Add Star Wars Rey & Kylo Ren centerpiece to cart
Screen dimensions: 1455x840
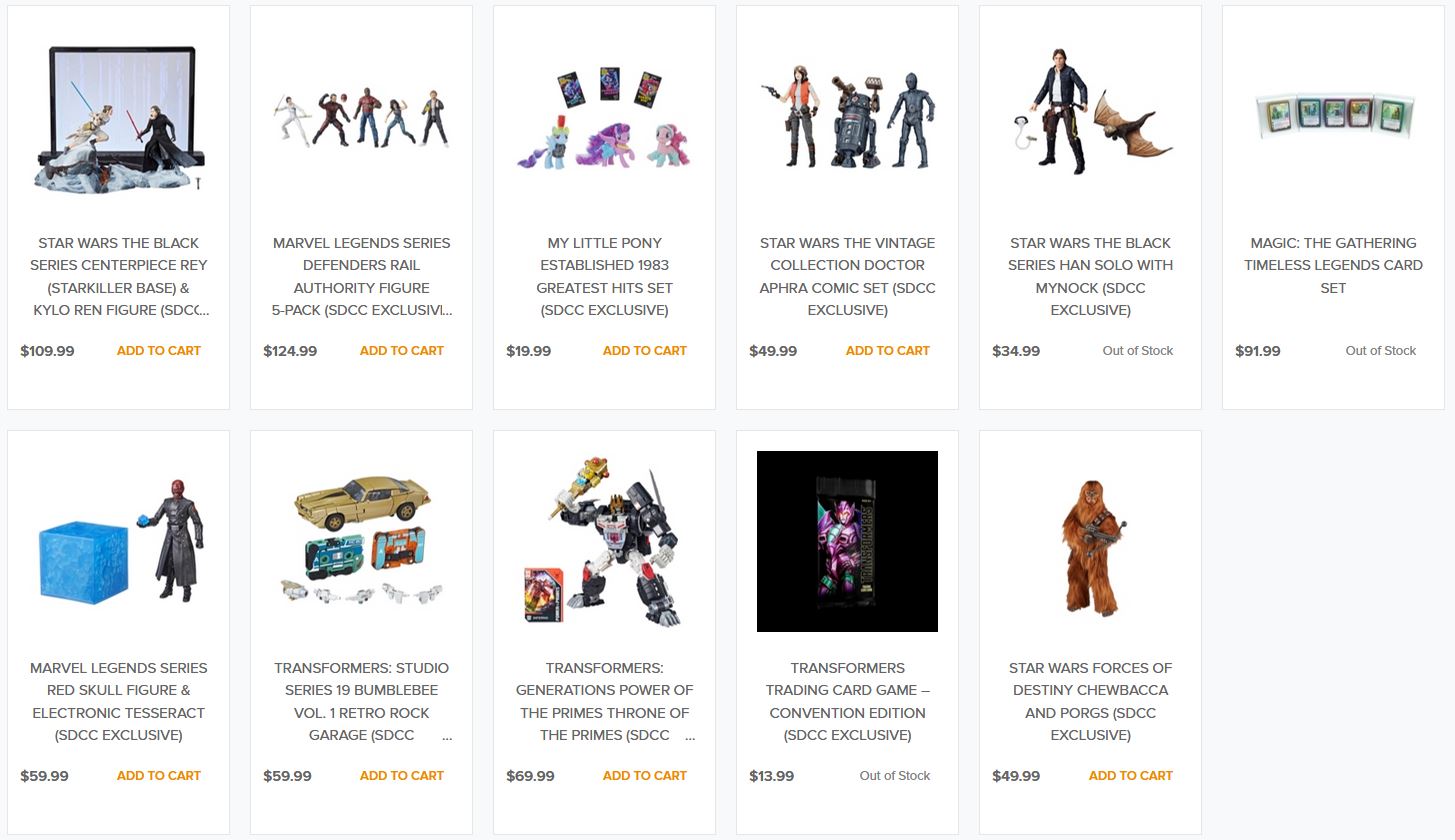pyautogui.click(x=159, y=351)
